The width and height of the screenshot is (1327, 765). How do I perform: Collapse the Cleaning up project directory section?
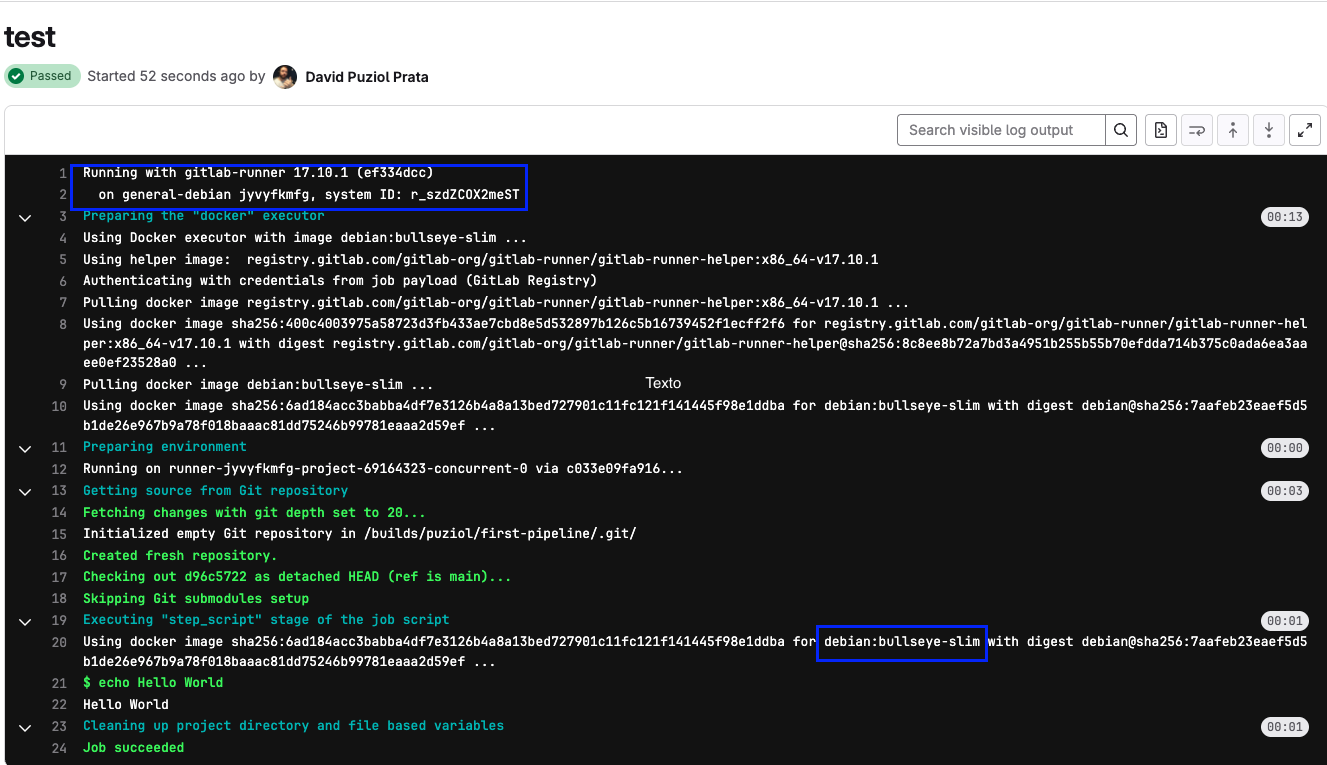25,727
